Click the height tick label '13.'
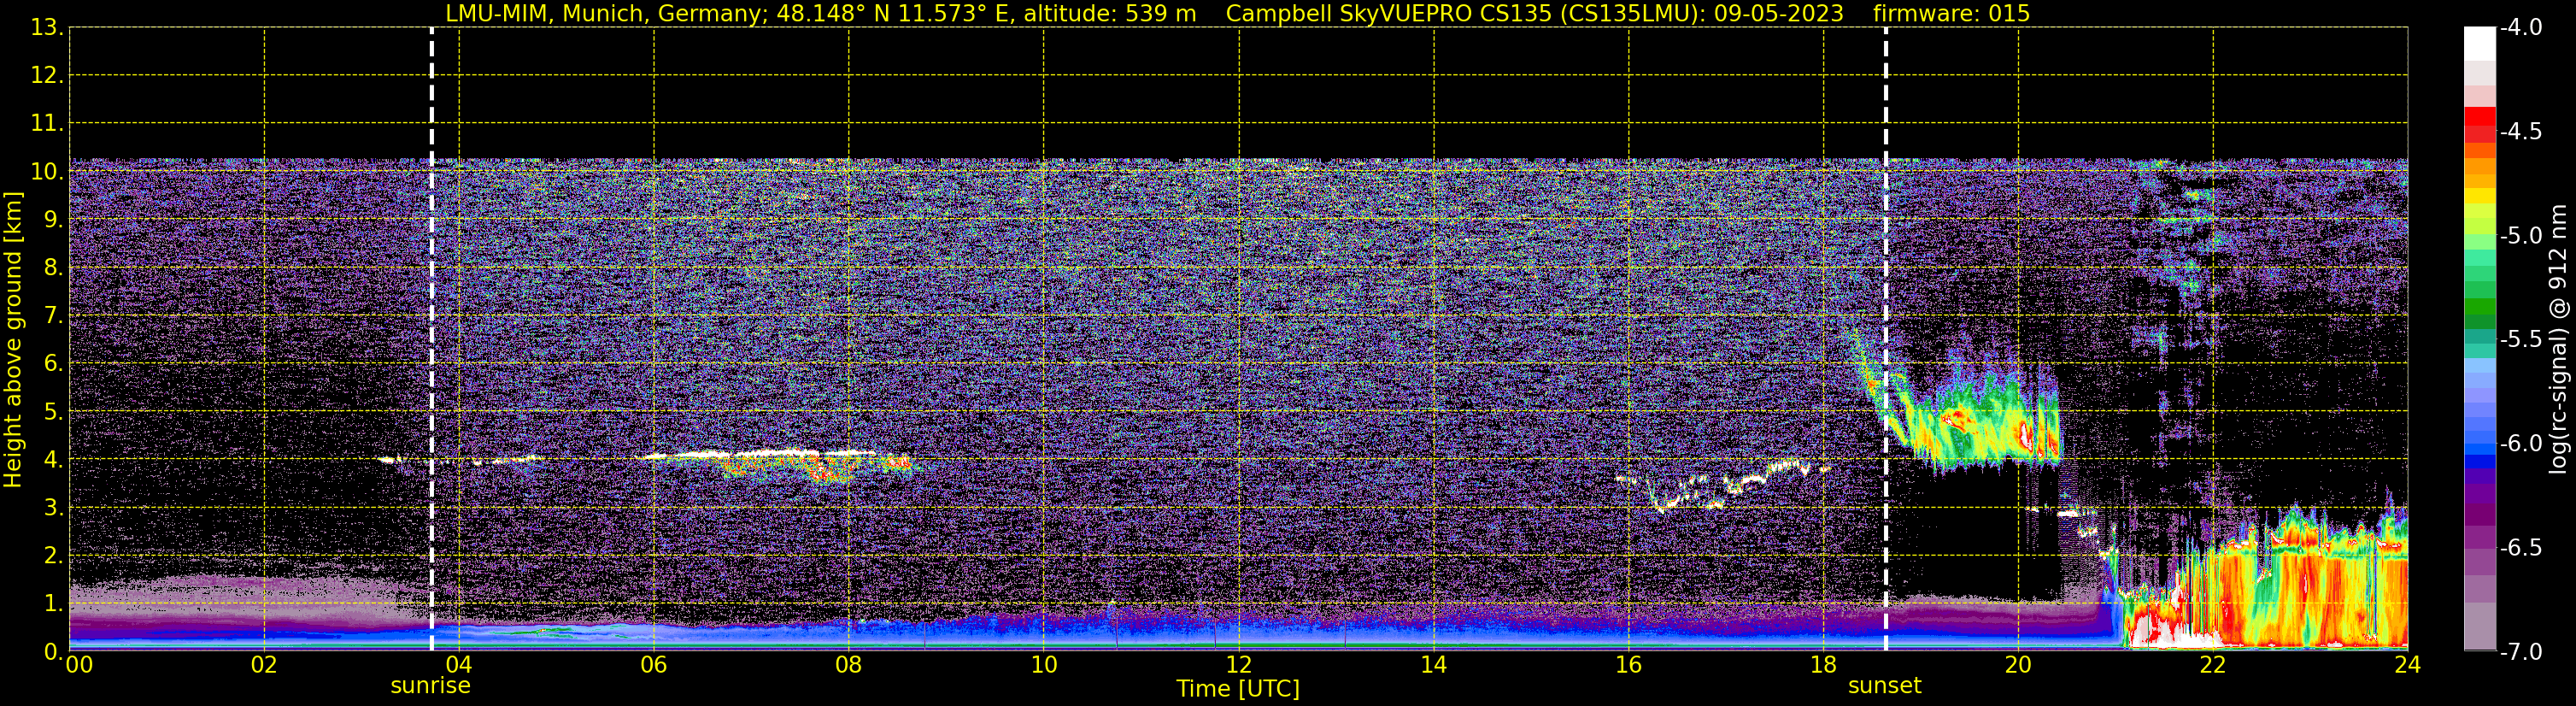 (x=46, y=27)
